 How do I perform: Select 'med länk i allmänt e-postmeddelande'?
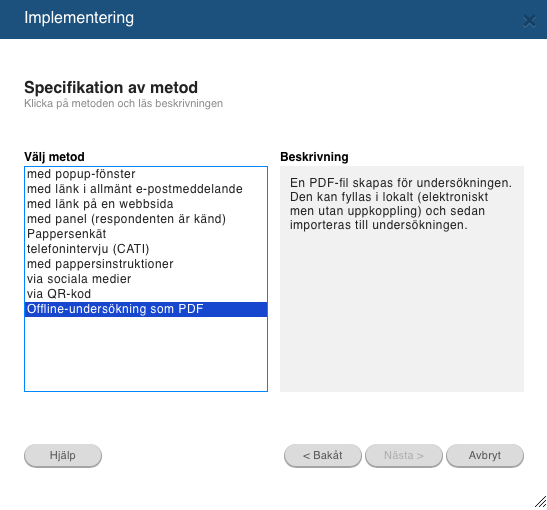click(x=146, y=189)
